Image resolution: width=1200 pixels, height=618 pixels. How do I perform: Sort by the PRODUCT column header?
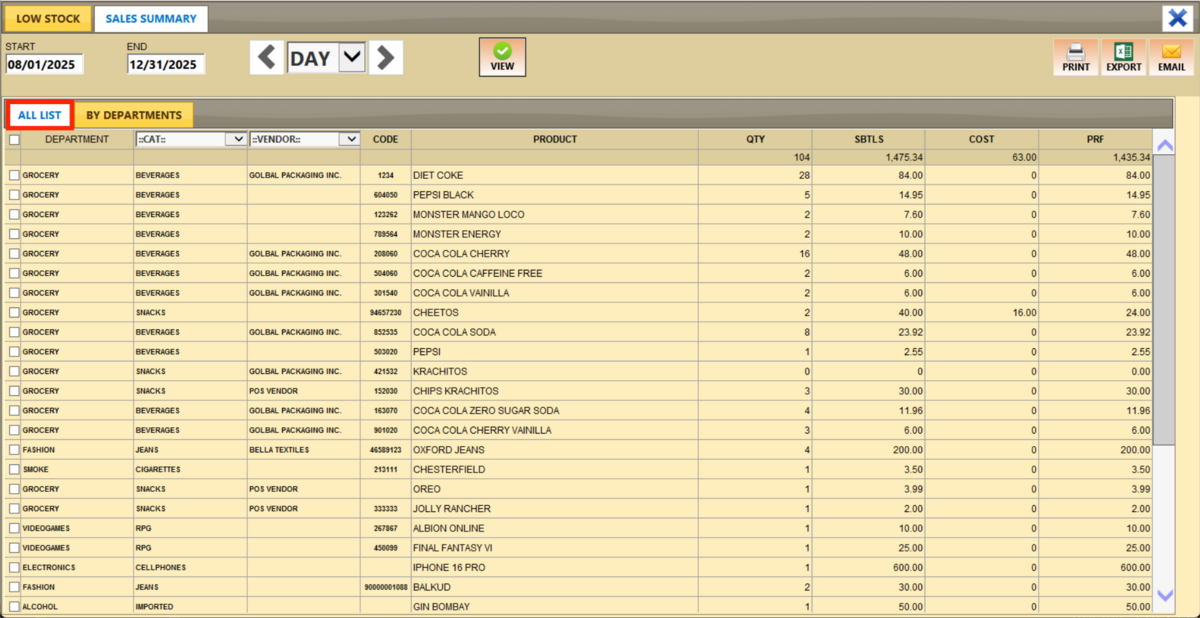point(555,139)
